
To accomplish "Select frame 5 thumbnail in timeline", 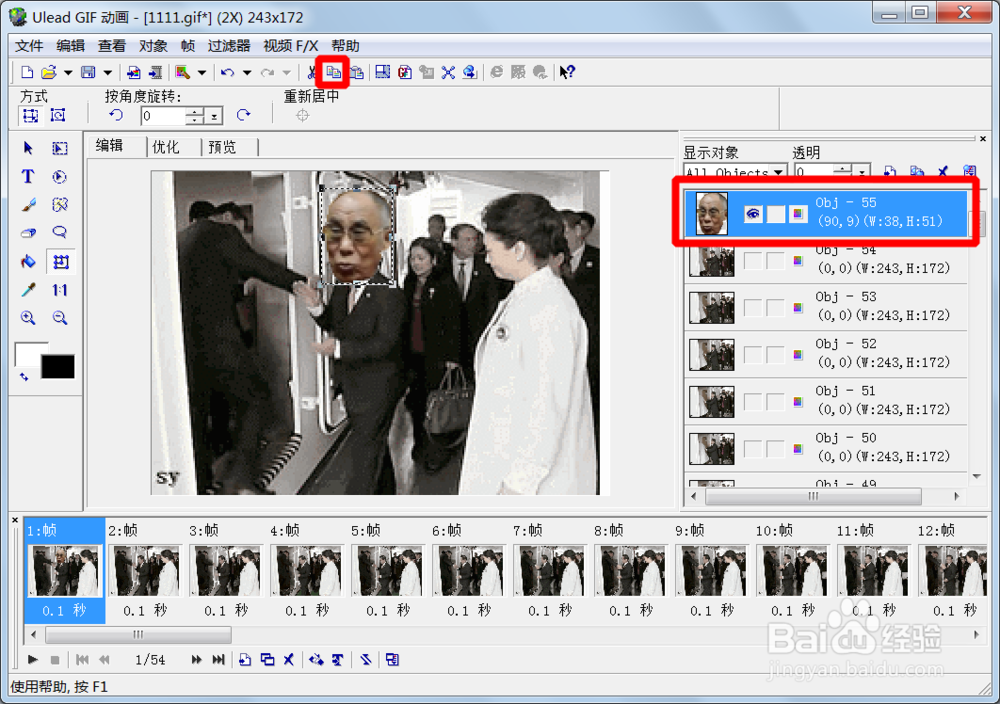I will 387,570.
